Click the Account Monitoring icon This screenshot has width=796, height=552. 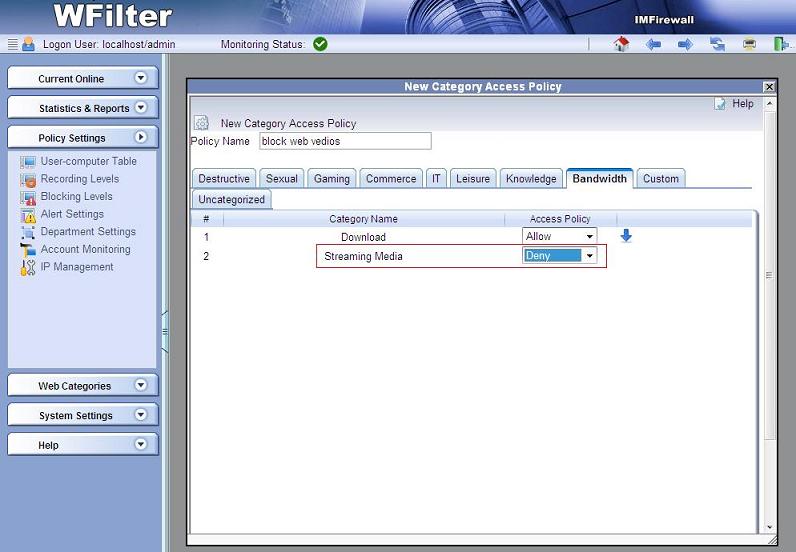28,250
